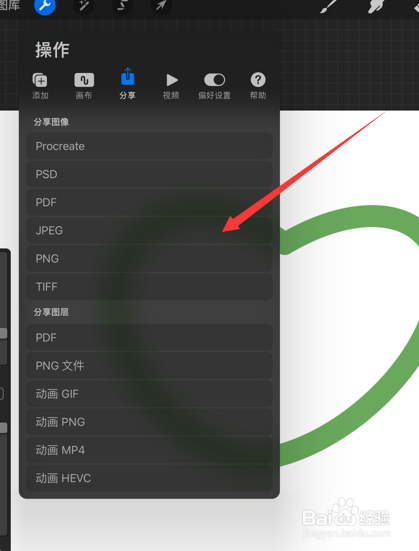
Task: Click the opacity slider handle on the left sidebar
Action: tap(3, 428)
